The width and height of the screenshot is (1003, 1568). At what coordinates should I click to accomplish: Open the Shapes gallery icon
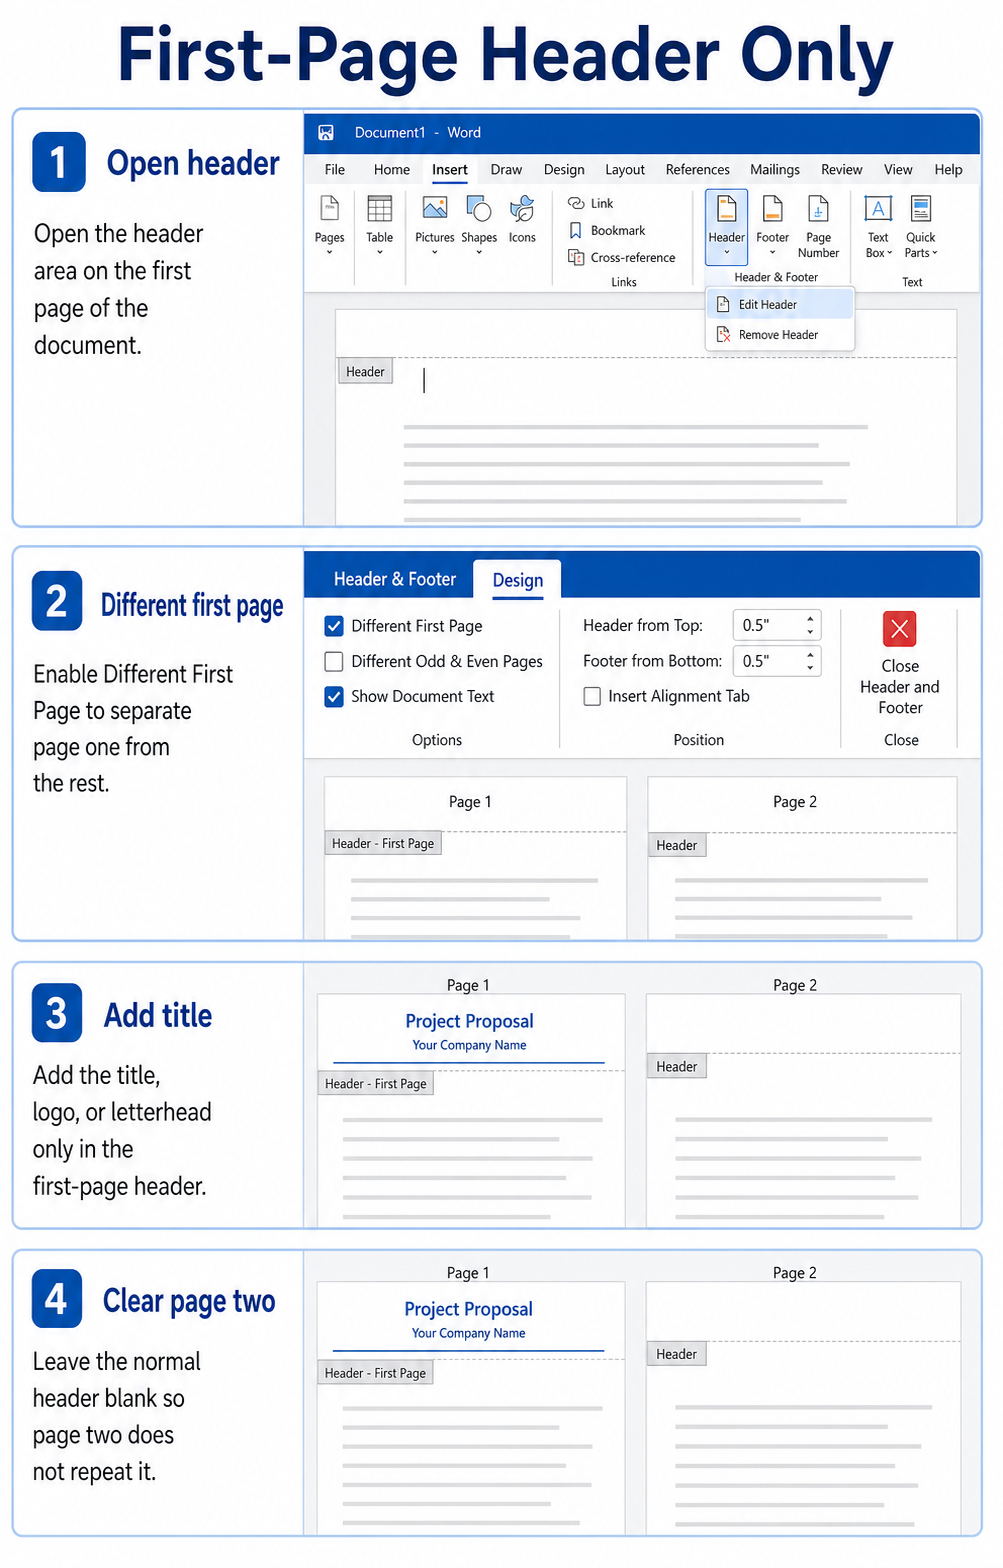point(479,208)
